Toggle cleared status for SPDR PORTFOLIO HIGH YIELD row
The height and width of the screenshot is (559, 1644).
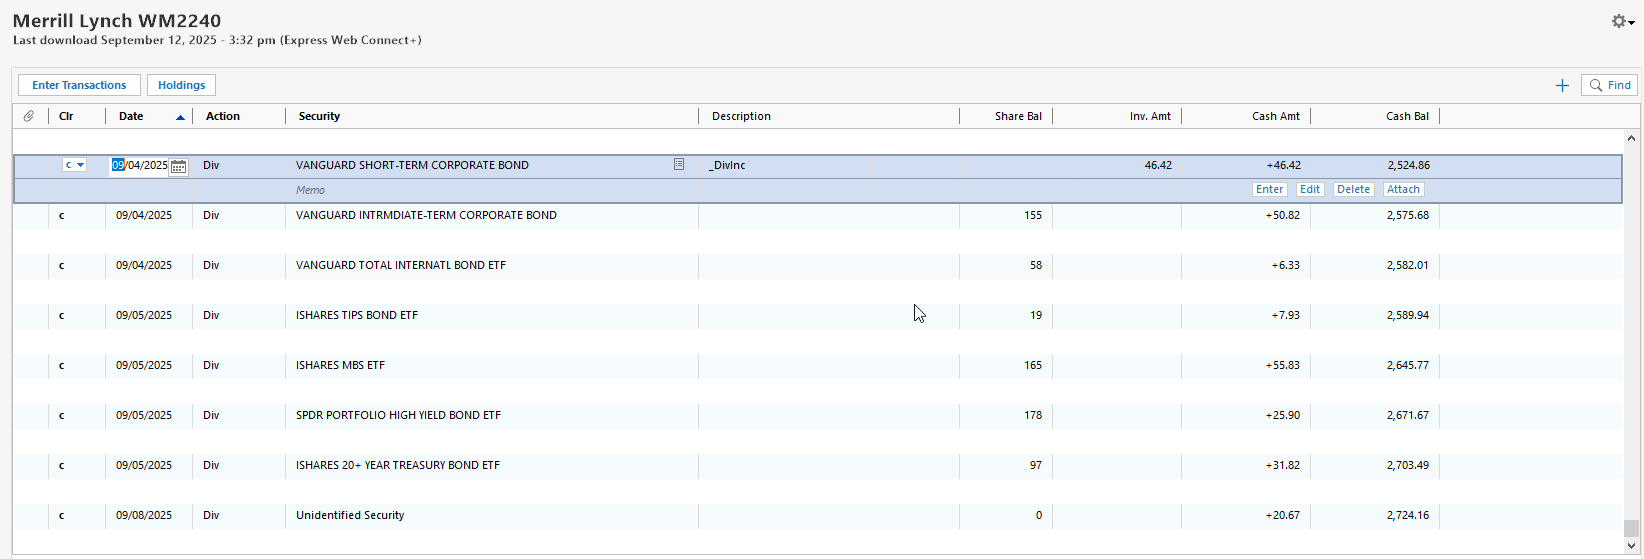click(62, 415)
